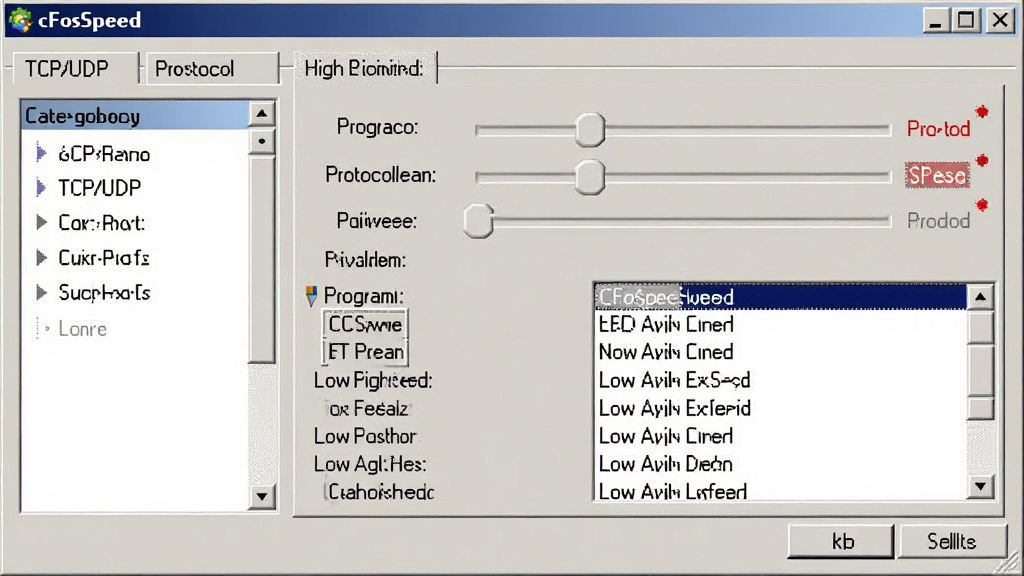Click the shield icon beside Programi label

tap(312, 296)
